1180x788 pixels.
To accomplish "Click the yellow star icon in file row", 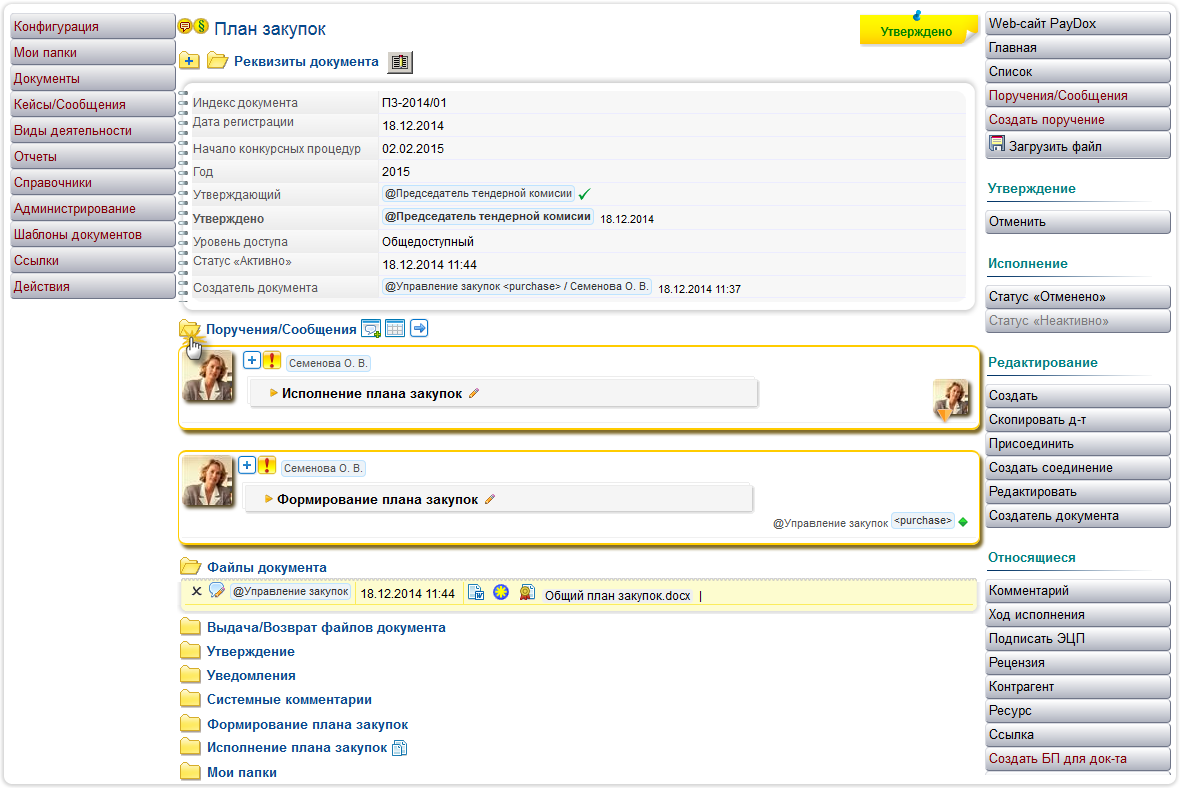I will point(501,593).
